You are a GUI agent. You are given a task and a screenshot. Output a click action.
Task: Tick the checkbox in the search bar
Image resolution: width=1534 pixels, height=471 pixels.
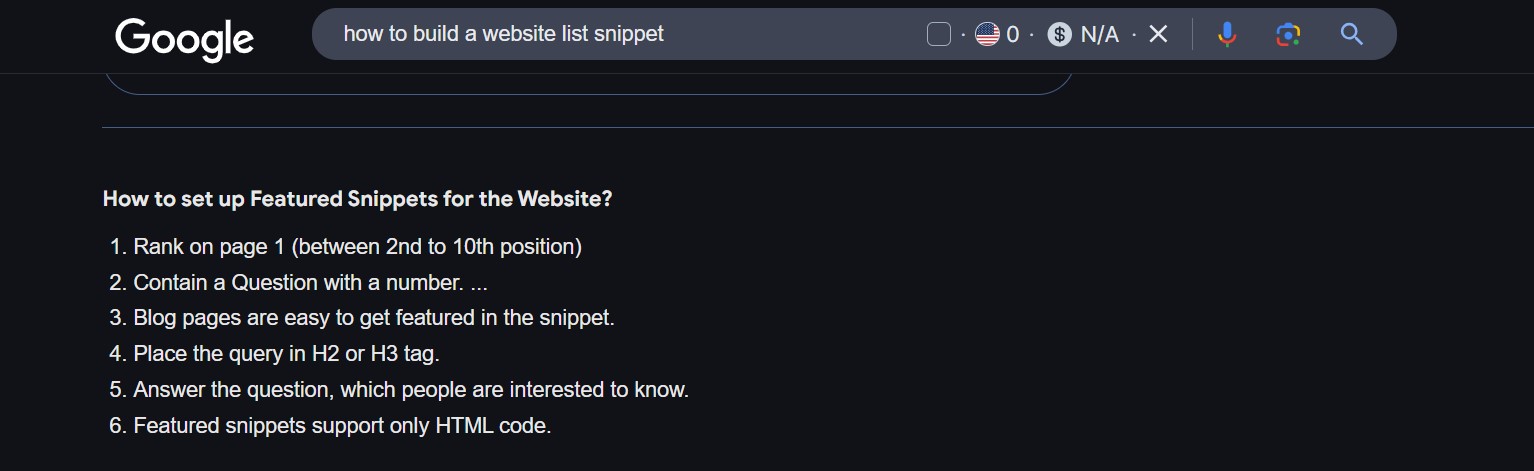tap(938, 35)
